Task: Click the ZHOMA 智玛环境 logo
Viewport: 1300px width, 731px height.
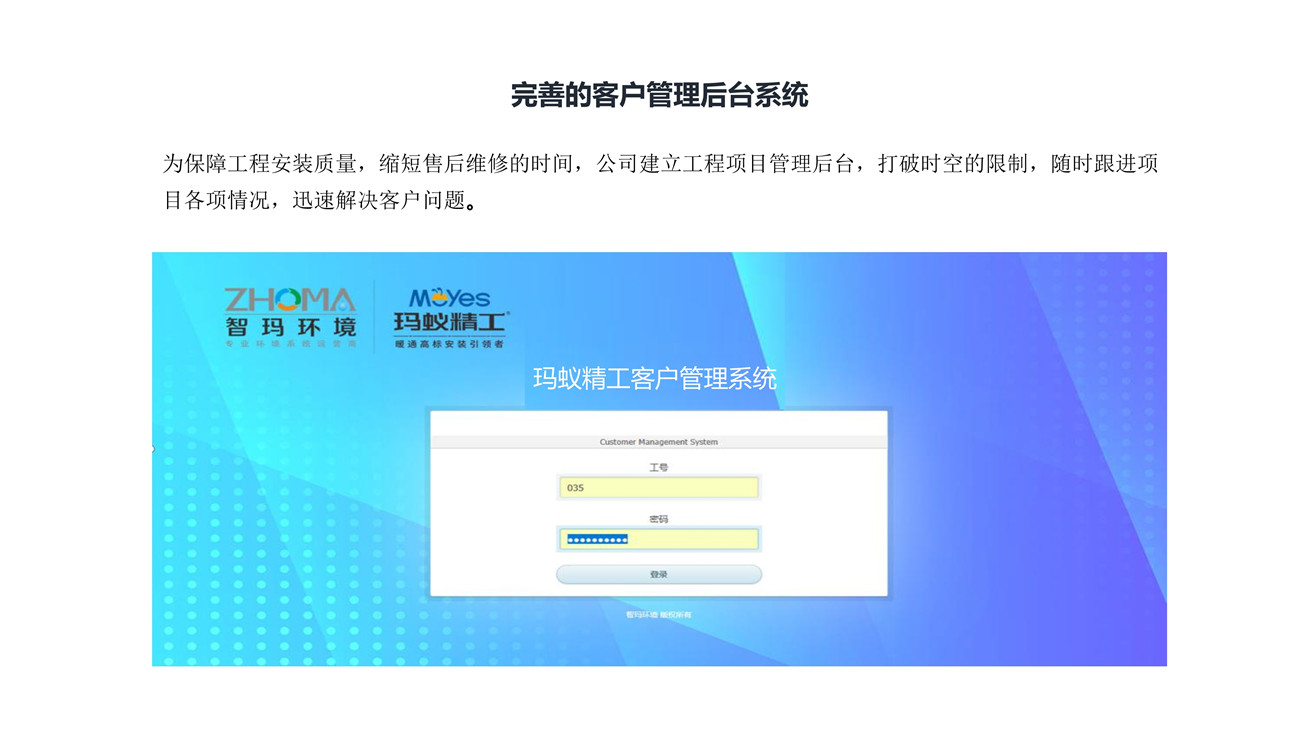Action: click(x=290, y=317)
